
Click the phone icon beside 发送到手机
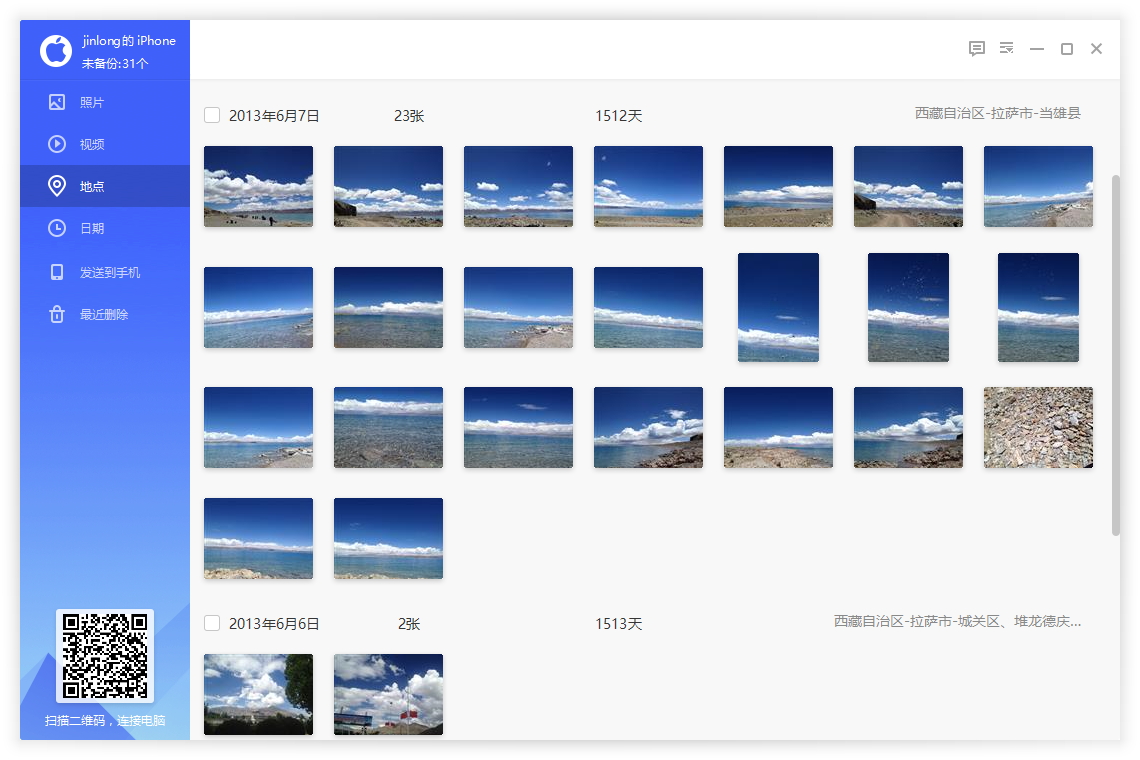coord(57,272)
